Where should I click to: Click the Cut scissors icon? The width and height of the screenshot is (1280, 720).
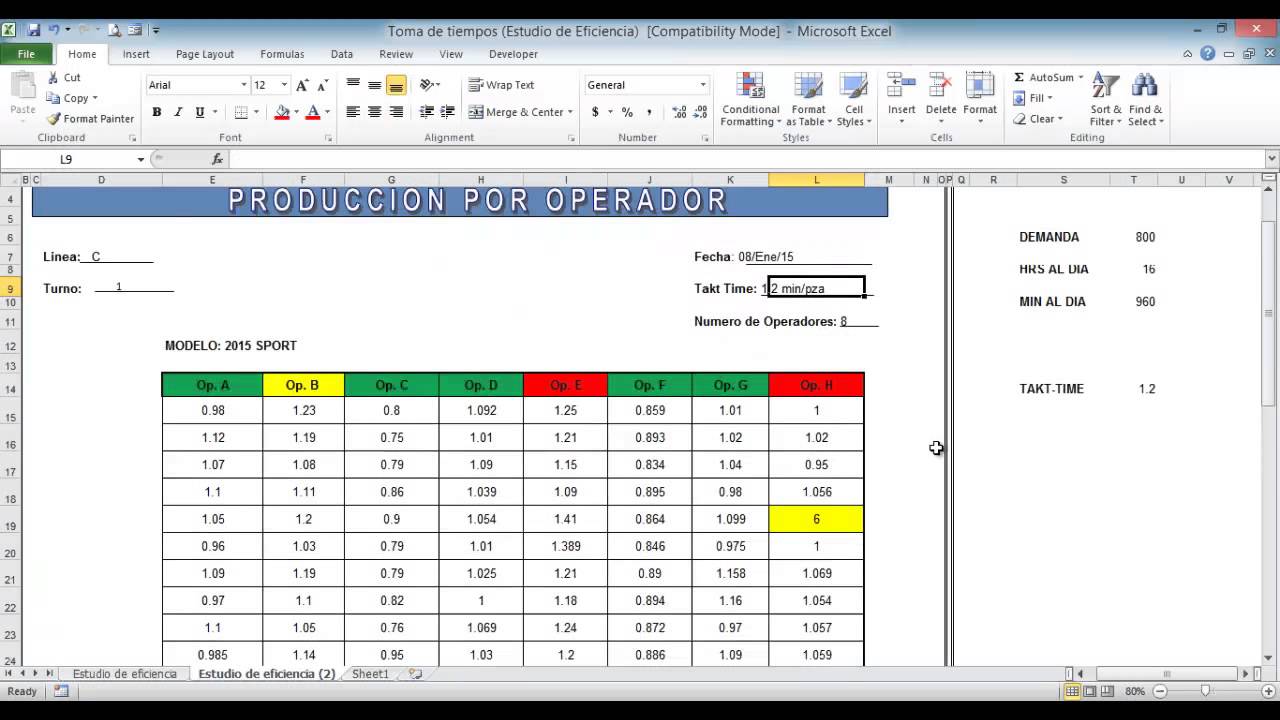(x=53, y=78)
